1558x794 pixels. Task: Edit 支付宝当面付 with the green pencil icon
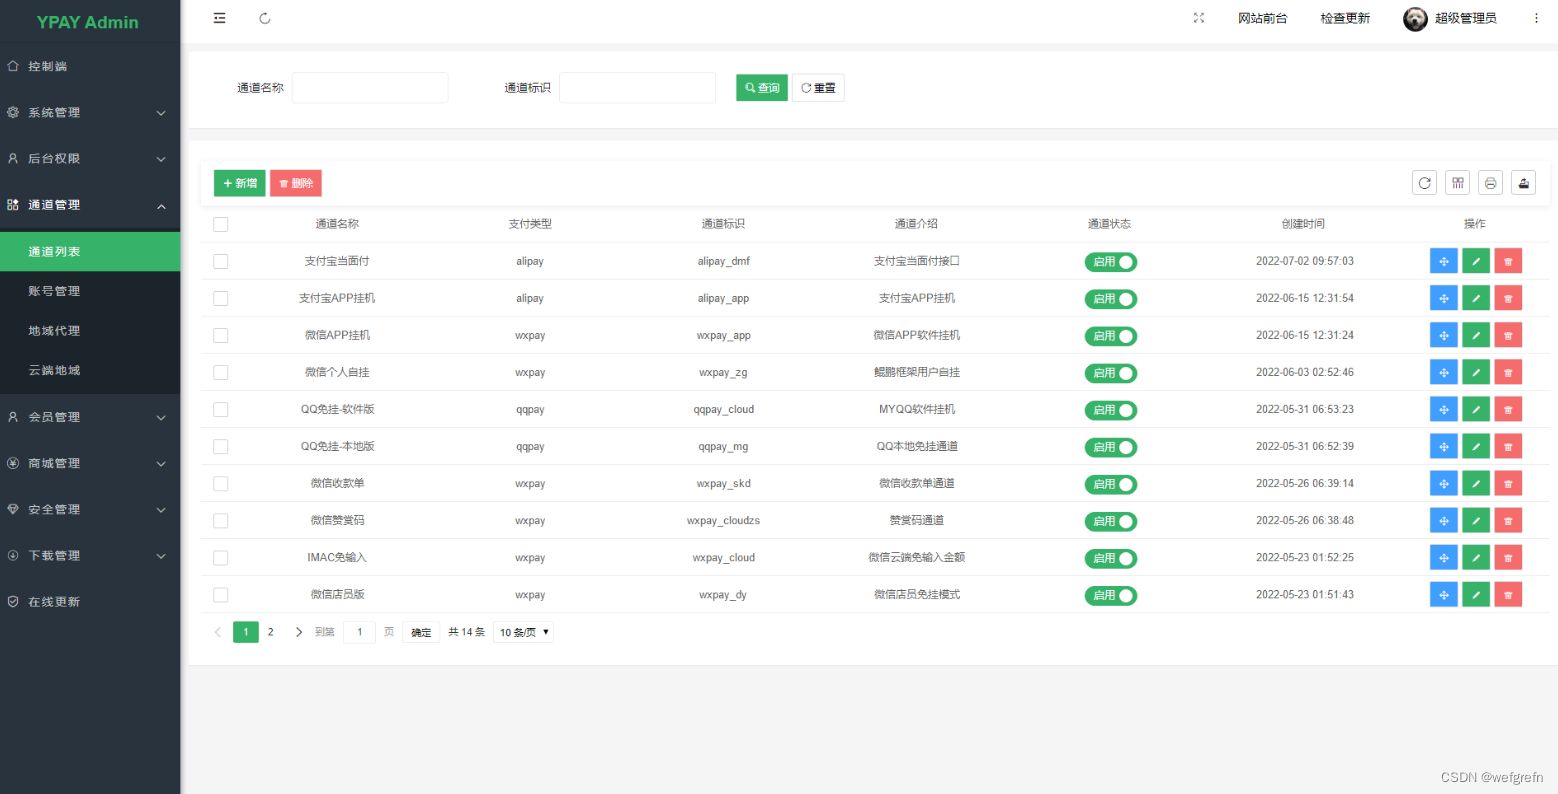click(x=1475, y=261)
